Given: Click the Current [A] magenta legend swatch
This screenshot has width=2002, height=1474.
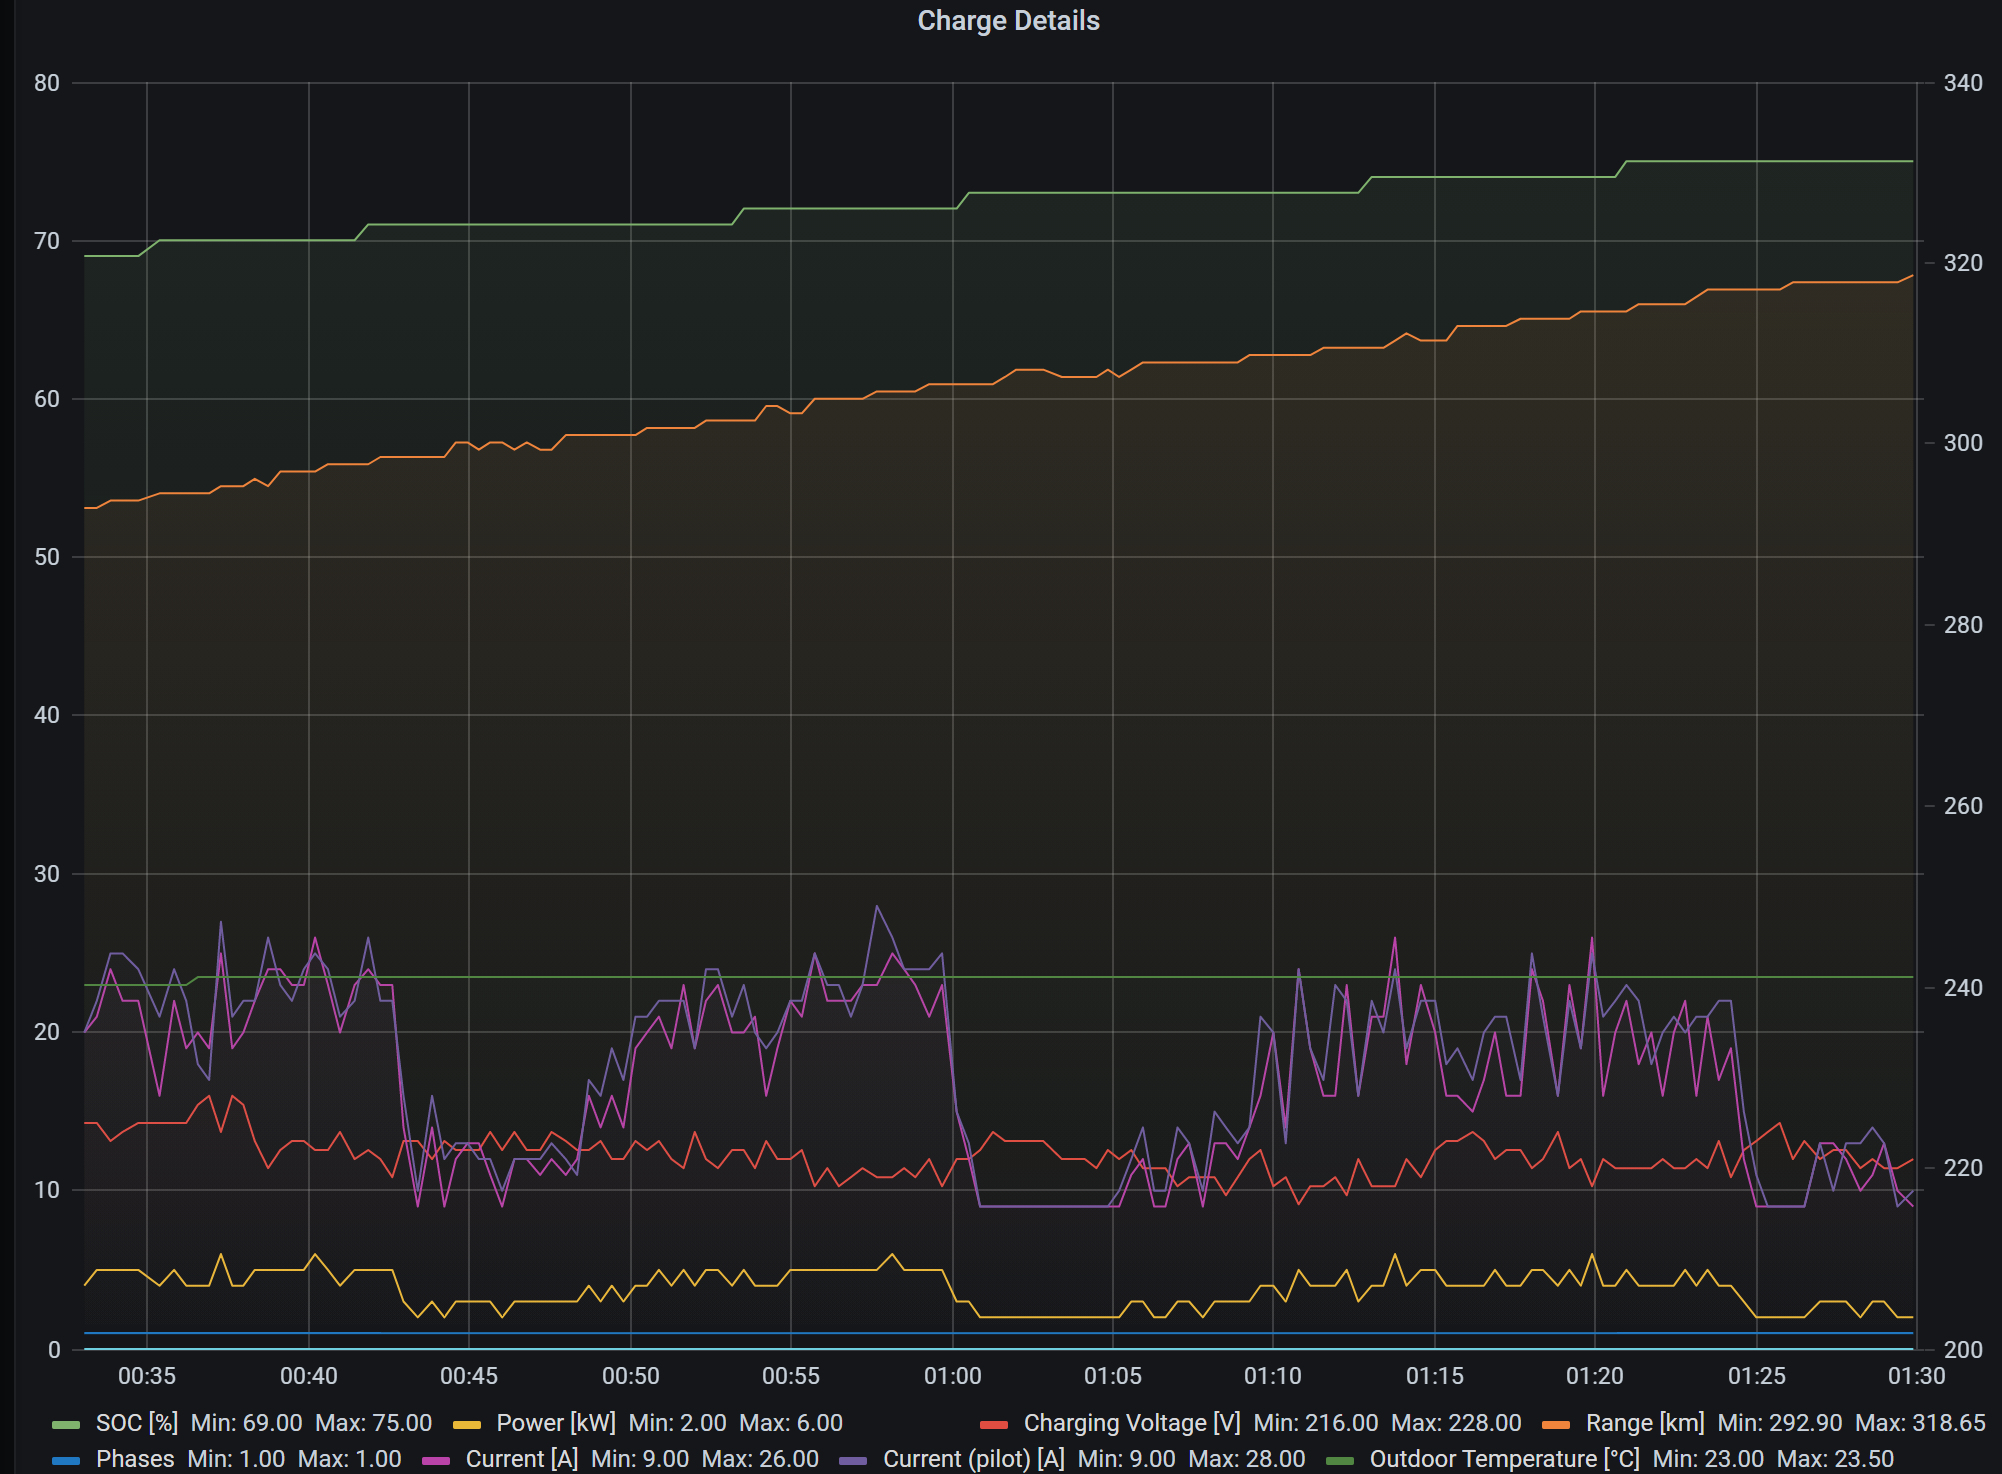Looking at the screenshot, I should coord(436,1460).
